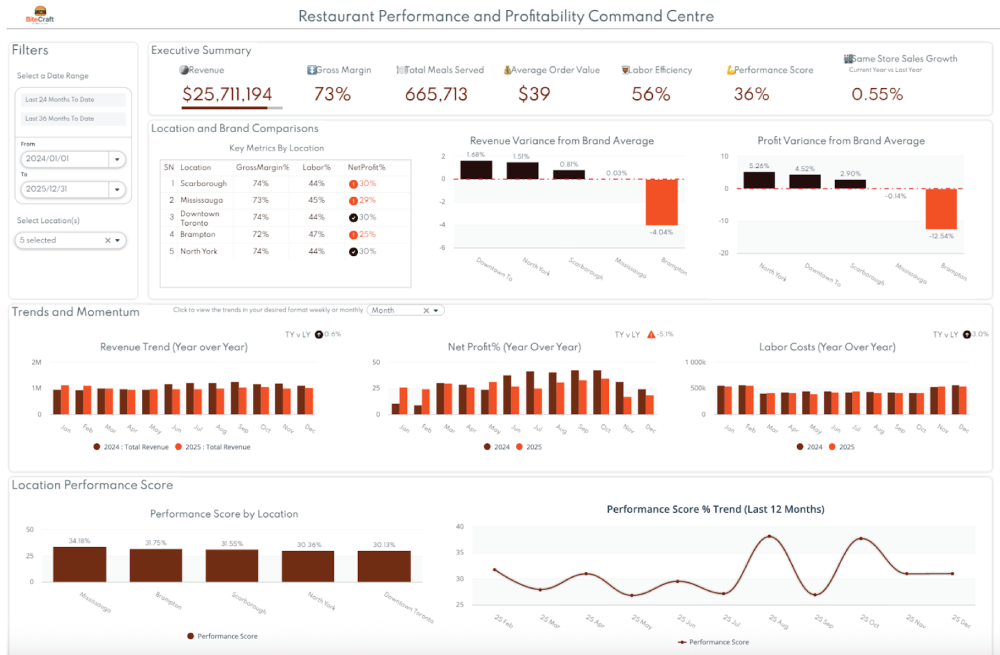Viewport: 1000px width, 655px height.
Task: Click Downtown Toronto's black check profit icon
Action: click(353, 217)
